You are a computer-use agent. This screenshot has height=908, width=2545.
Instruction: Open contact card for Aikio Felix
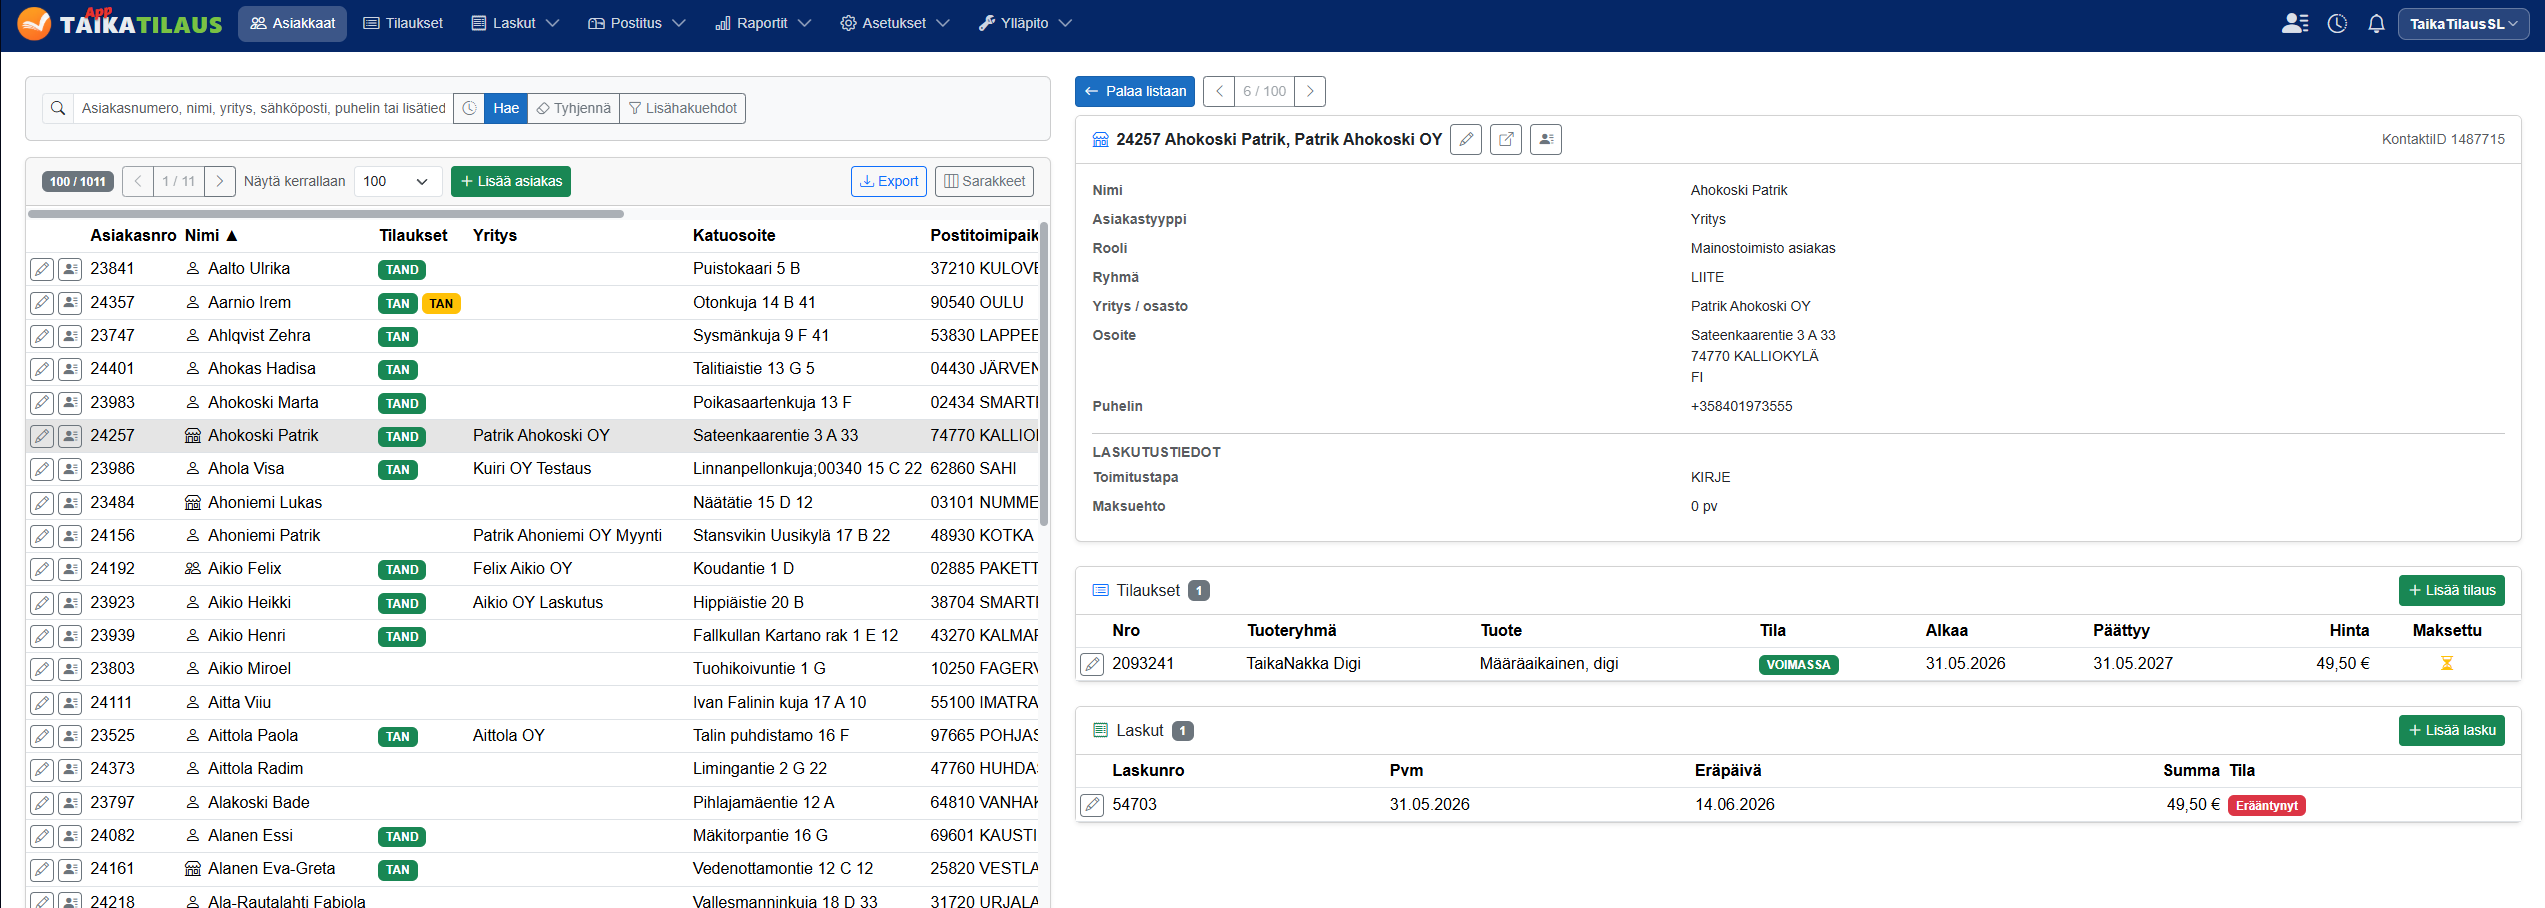[x=70, y=569]
